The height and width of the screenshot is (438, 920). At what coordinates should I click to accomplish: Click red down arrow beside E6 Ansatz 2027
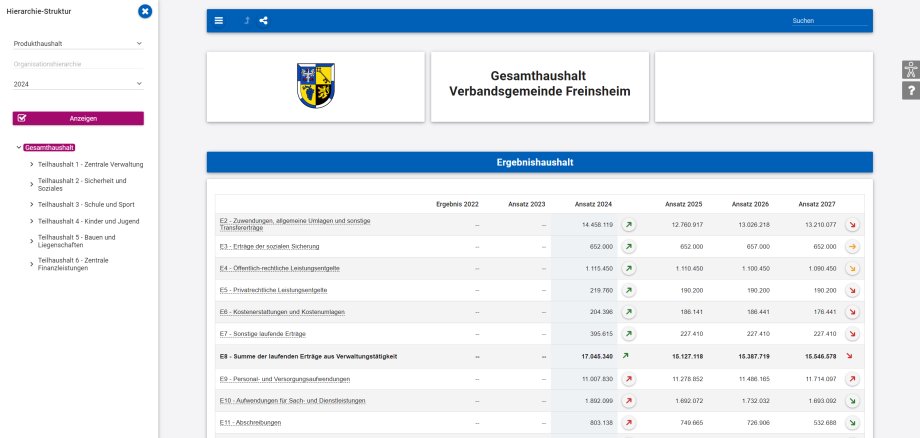853,312
